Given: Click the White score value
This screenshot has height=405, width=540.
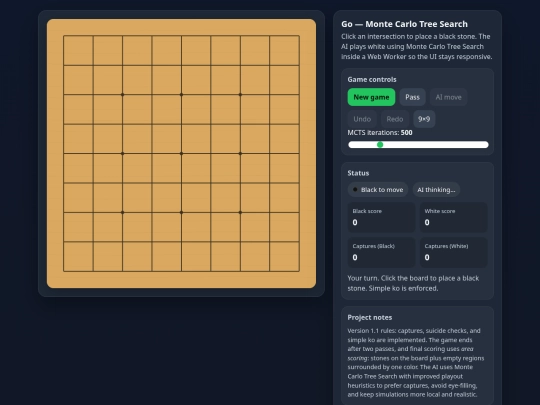Looking at the screenshot, I should coord(427,222).
